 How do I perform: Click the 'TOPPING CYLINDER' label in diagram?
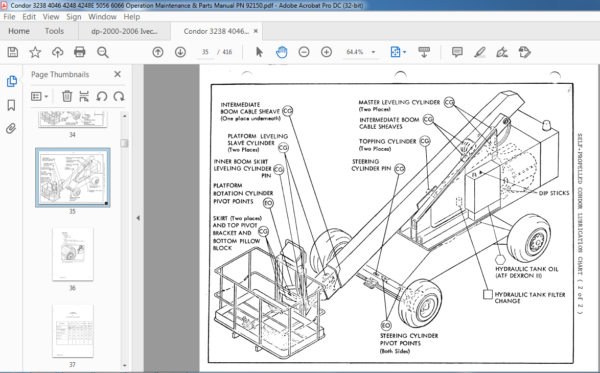click(387, 141)
